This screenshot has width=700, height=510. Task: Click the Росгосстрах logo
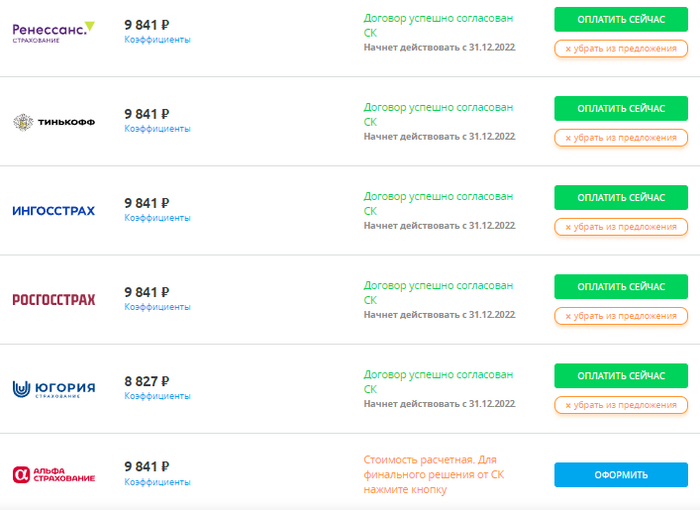(53, 300)
